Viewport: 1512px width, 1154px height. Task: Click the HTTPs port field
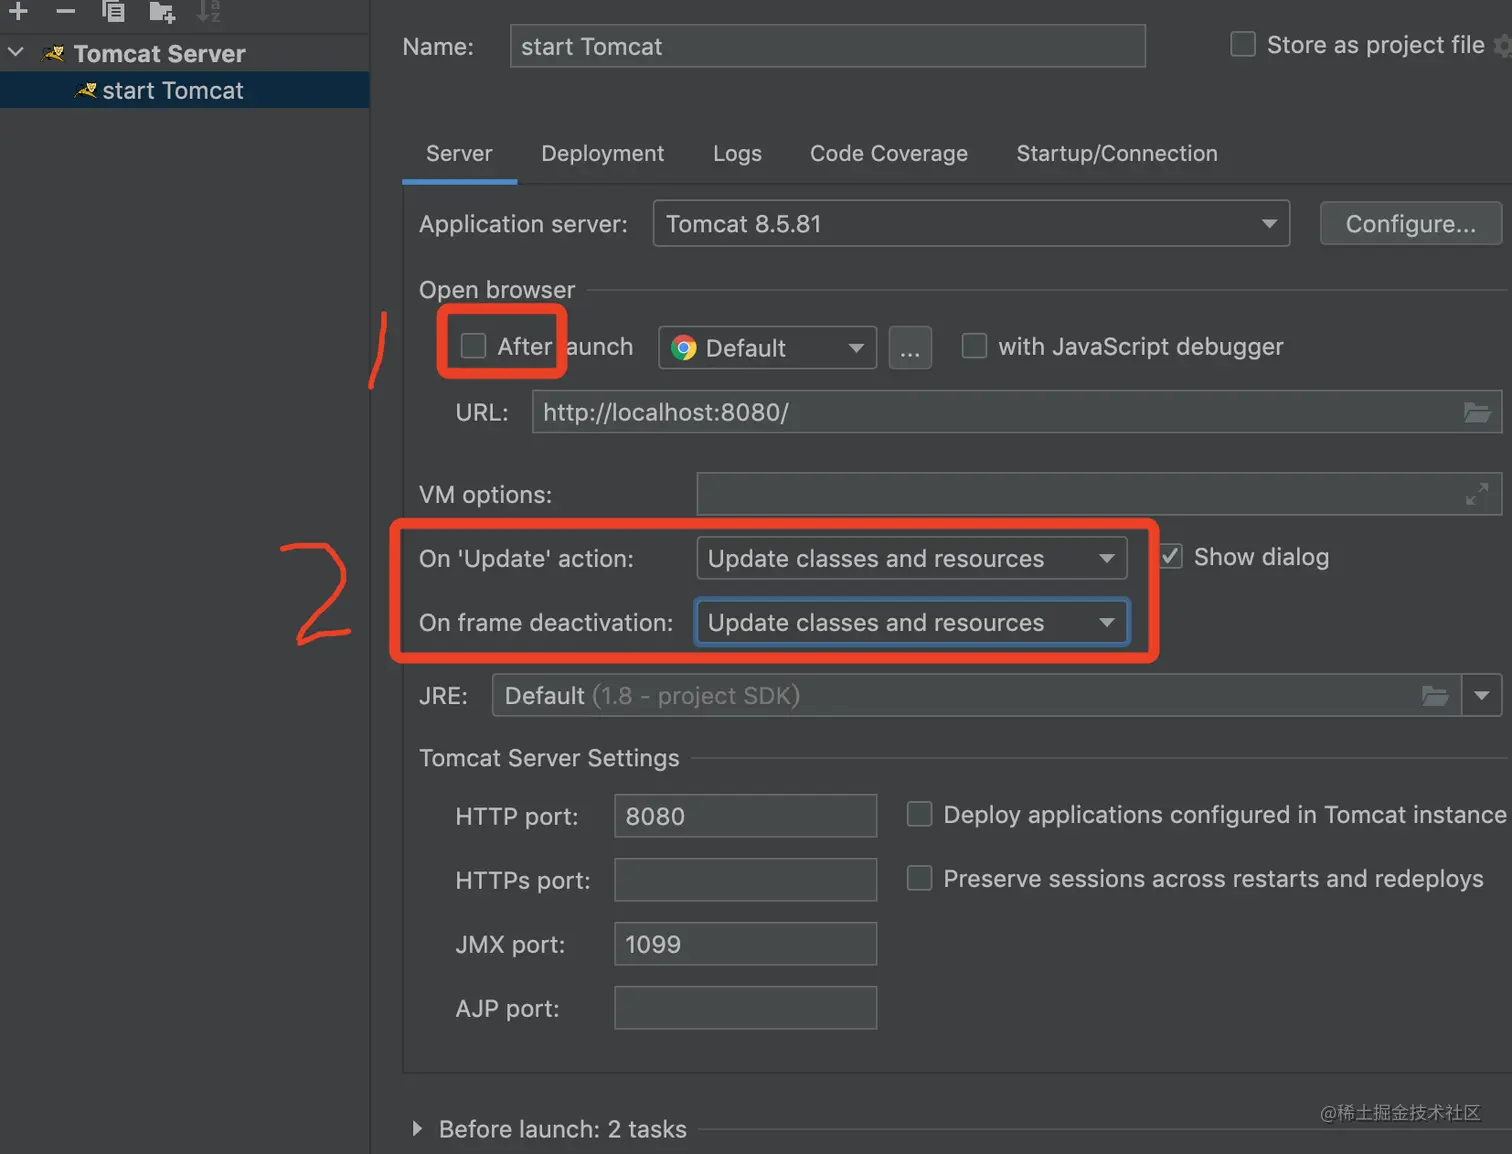[745, 880]
